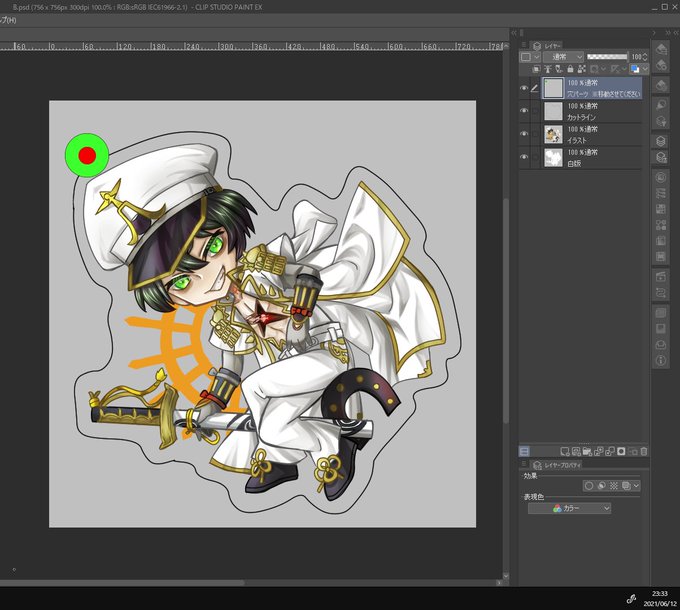The width and height of the screenshot is (680, 610).
Task: Open the 通常 blending mode dropdown
Action: 563,57
